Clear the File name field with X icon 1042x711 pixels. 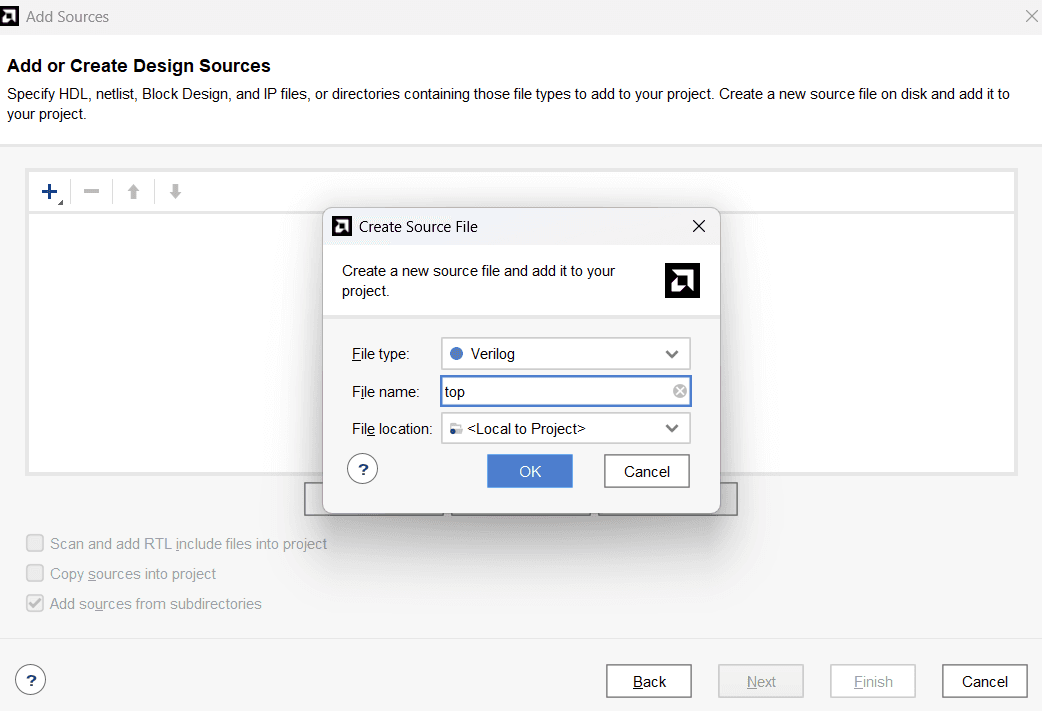point(680,391)
